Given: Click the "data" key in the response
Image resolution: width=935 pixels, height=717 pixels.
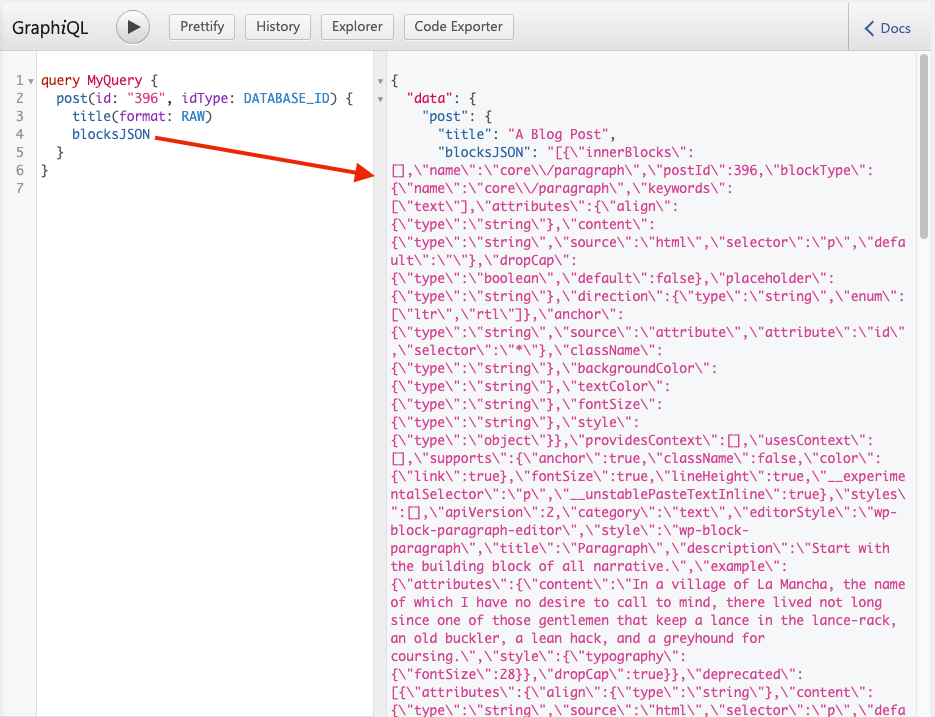Looking at the screenshot, I should (429, 98).
